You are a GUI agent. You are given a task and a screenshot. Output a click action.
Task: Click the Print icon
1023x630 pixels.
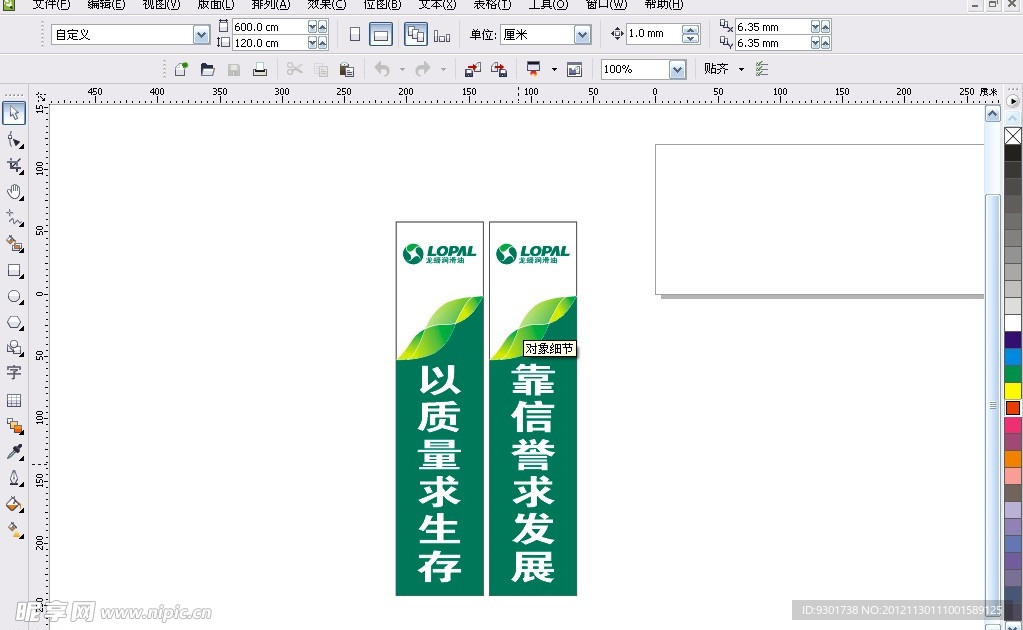click(260, 69)
